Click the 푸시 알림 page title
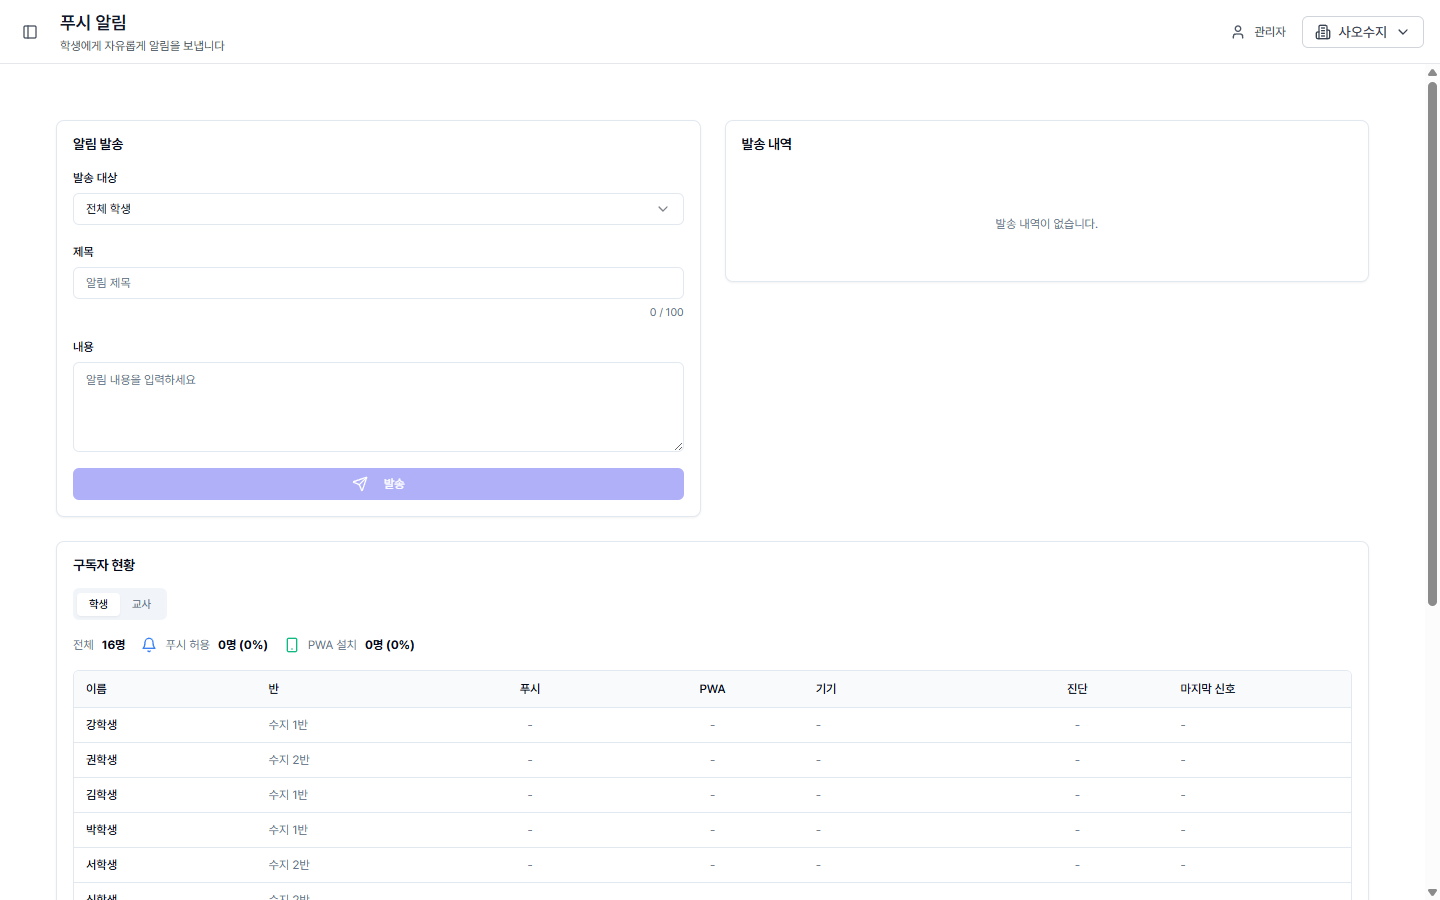The height and width of the screenshot is (900, 1440). (x=93, y=22)
